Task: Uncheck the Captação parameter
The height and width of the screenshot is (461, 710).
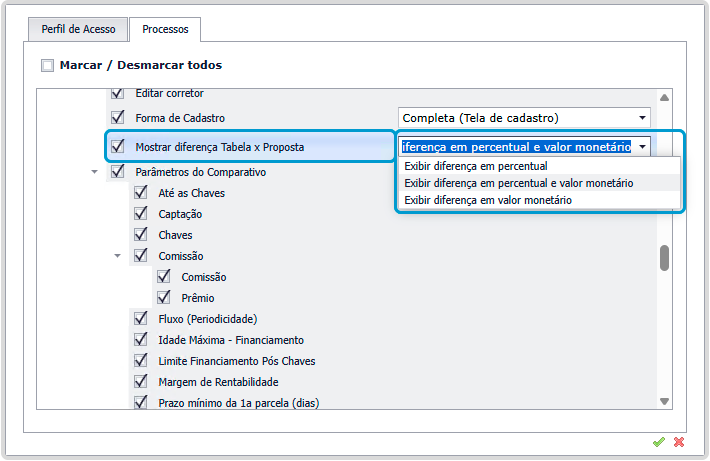Action: pyautogui.click(x=141, y=214)
